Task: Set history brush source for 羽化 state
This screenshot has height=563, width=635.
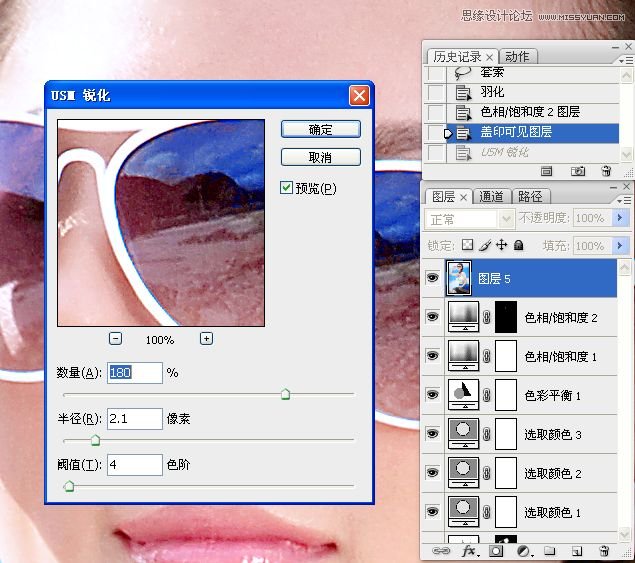Action: click(x=435, y=92)
